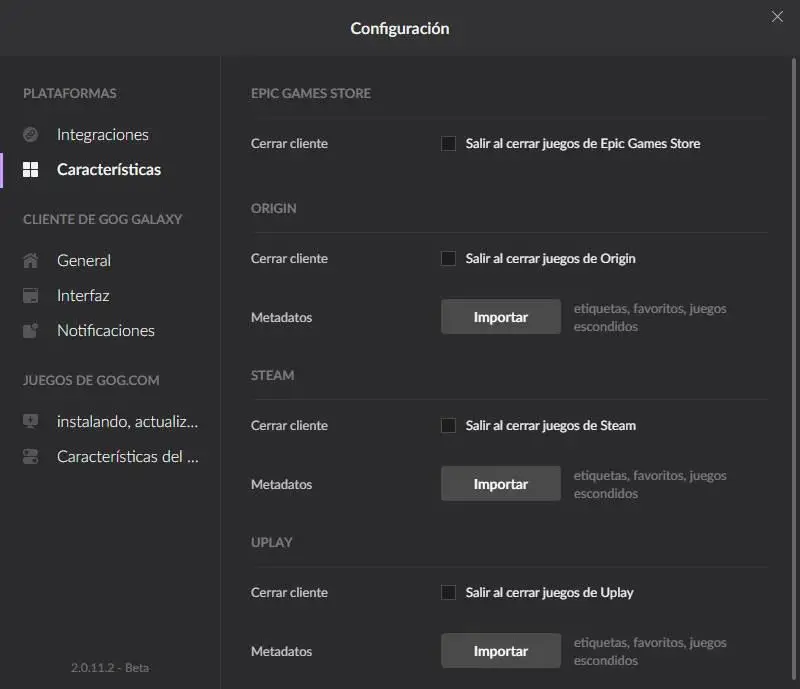Image resolution: width=800 pixels, height=689 pixels.
Task: Switch to the General settings page
Action: (x=84, y=261)
